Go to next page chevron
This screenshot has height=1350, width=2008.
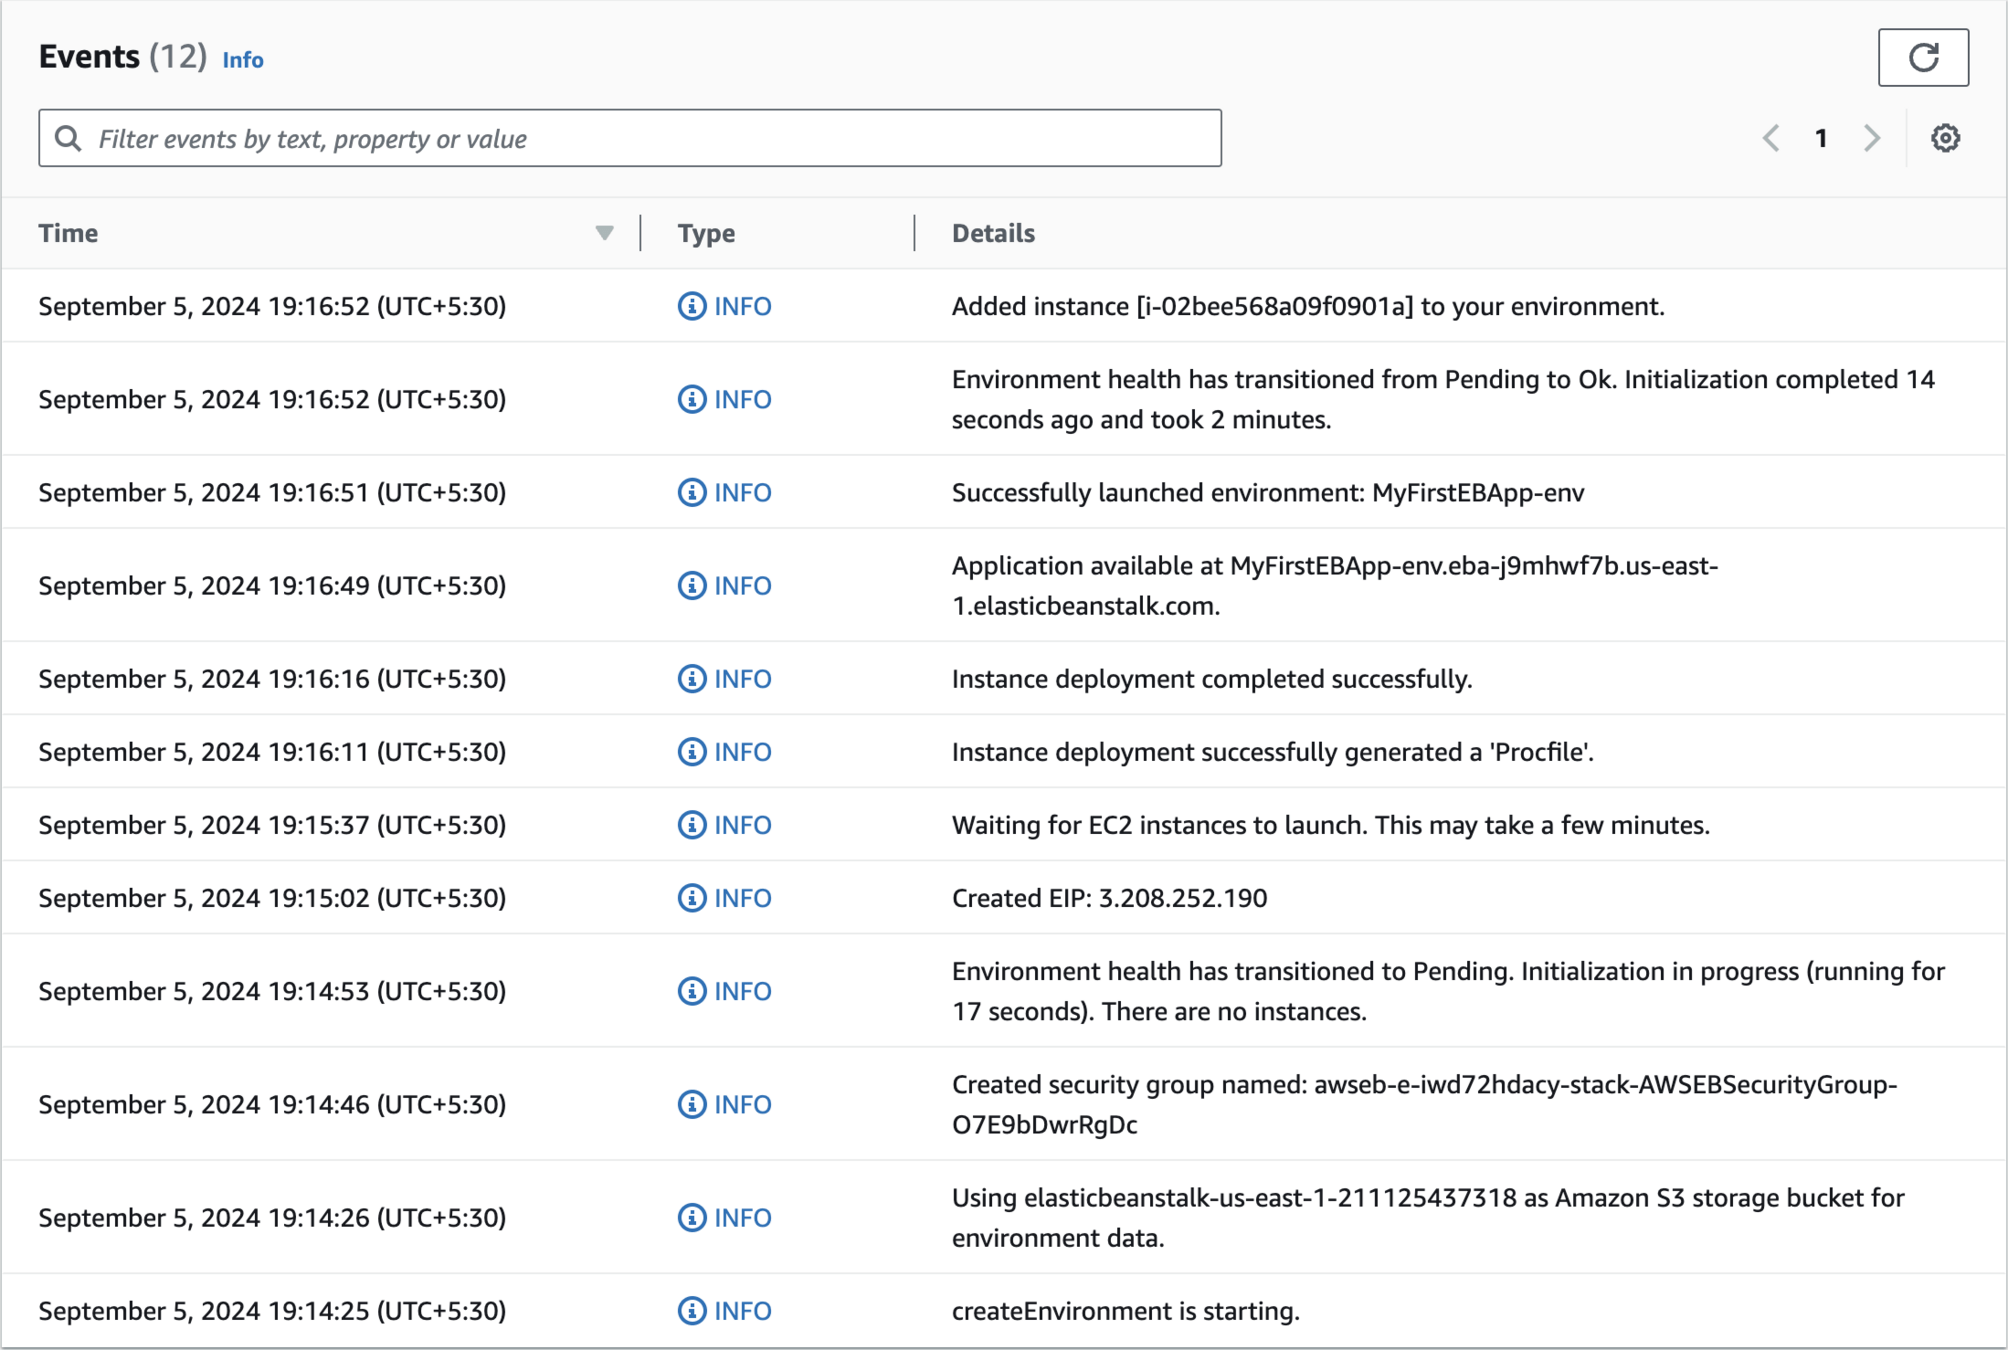pyautogui.click(x=1871, y=138)
